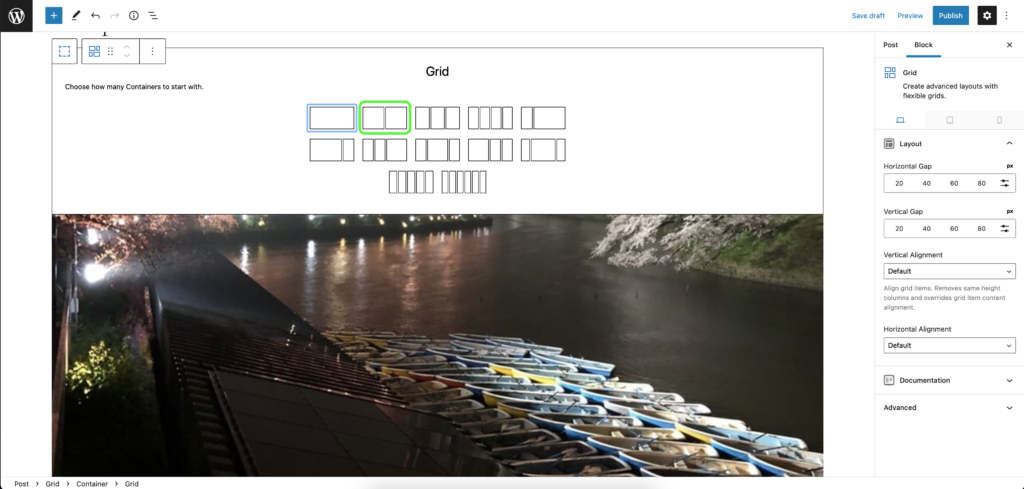Click the Grid breadcrumb after Post
Image resolution: width=1024 pixels, height=489 pixels.
click(52, 484)
